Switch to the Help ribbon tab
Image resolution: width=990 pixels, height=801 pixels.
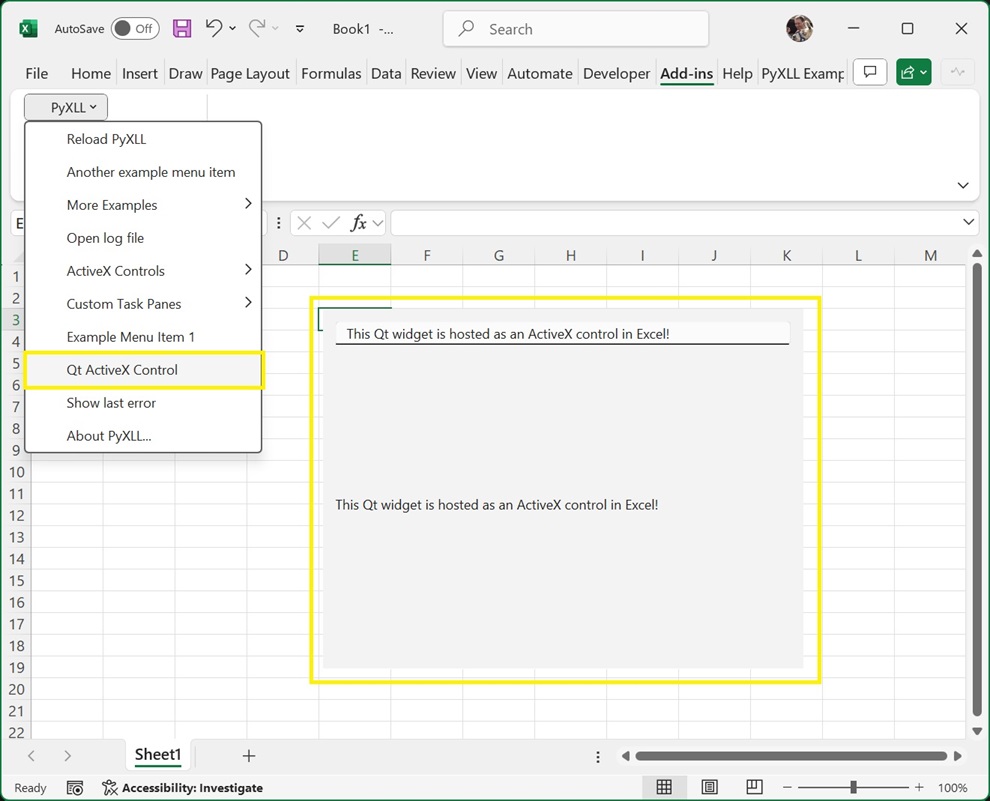[737, 74]
